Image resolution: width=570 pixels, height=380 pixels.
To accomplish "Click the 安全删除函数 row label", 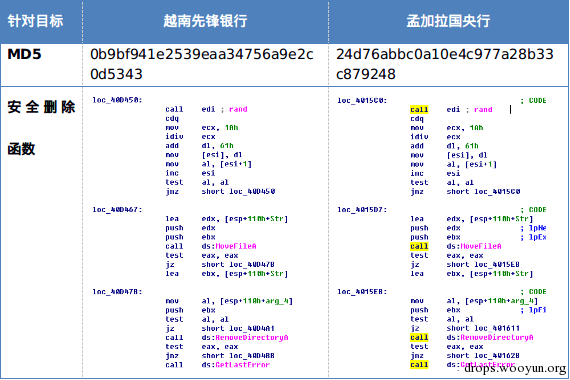I will tap(41, 128).
